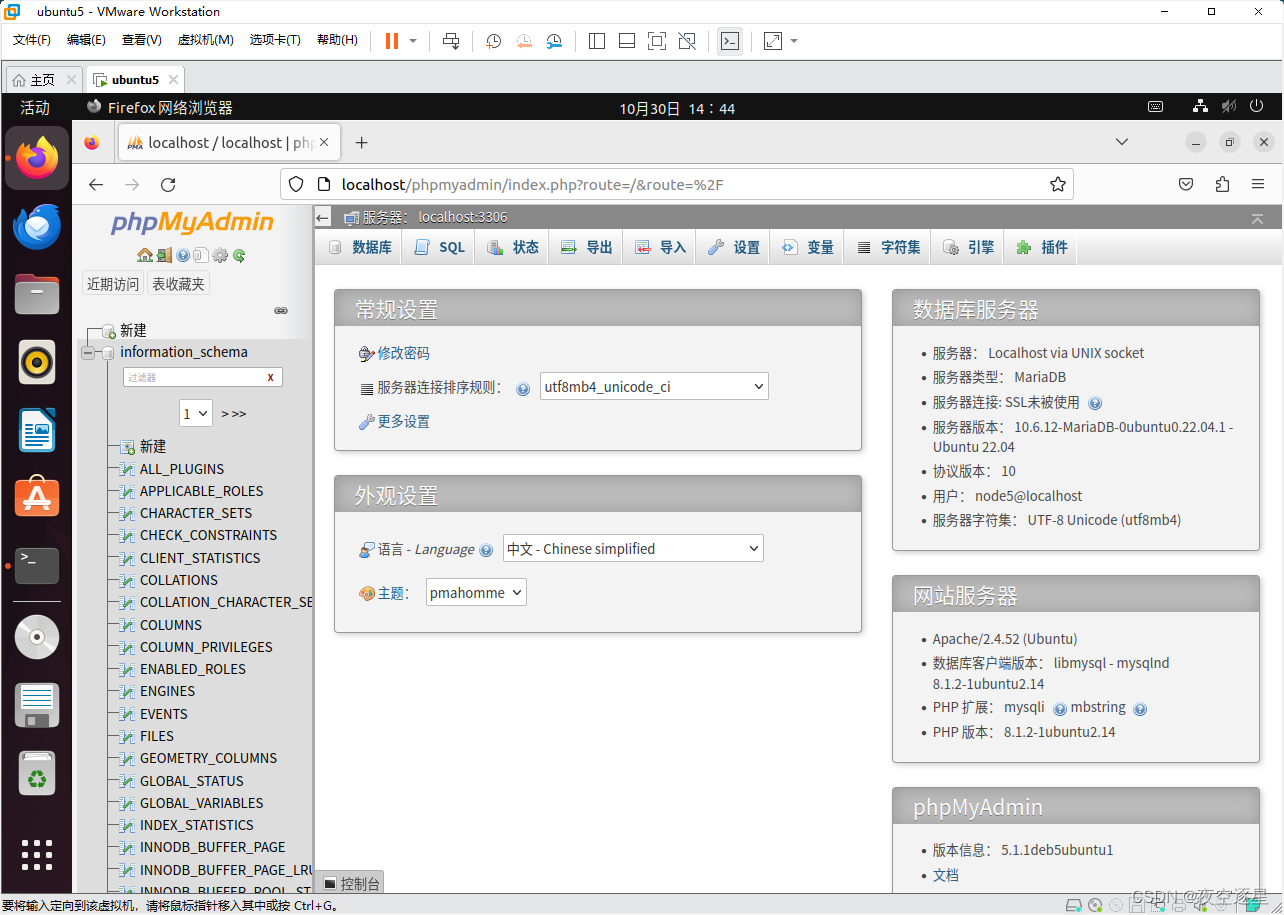
Task: Click the log out door icon
Action: click(164, 255)
